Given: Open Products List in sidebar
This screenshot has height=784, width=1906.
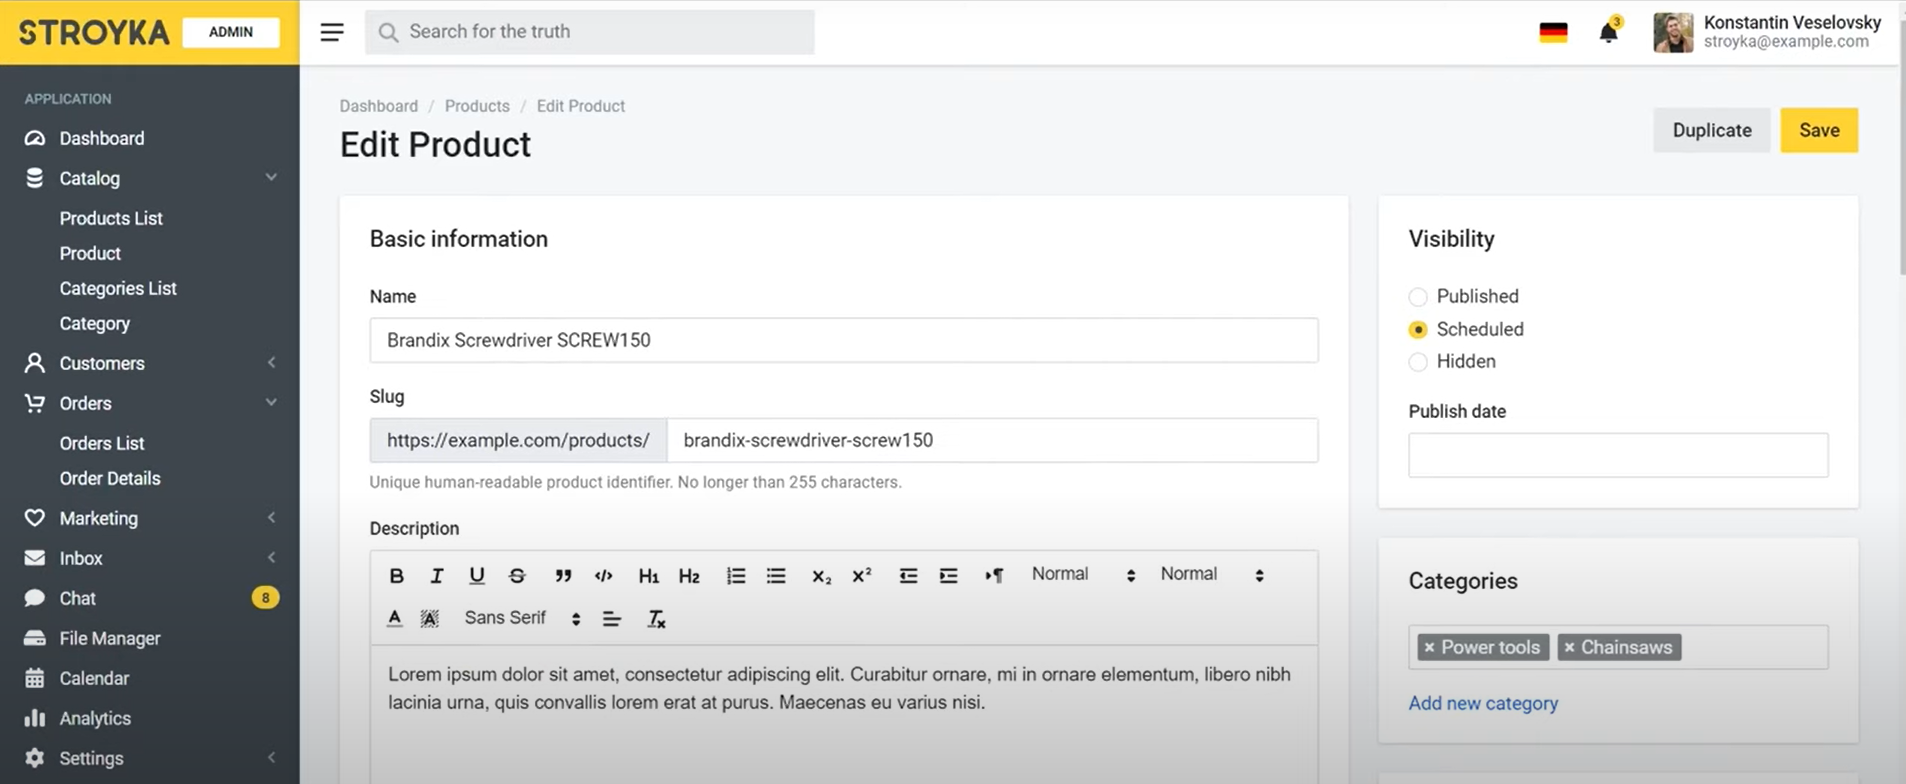Looking at the screenshot, I should 111,218.
